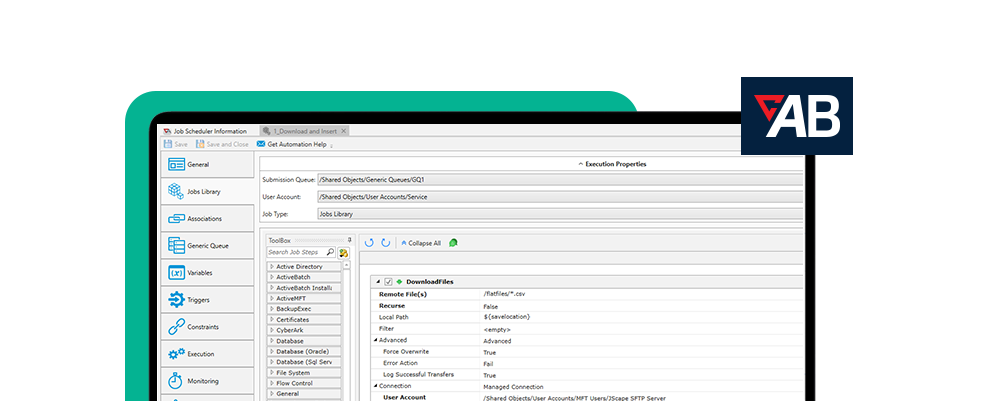989x401 pixels.
Task: Click the Error Action value Fail
Action: [x=488, y=364]
